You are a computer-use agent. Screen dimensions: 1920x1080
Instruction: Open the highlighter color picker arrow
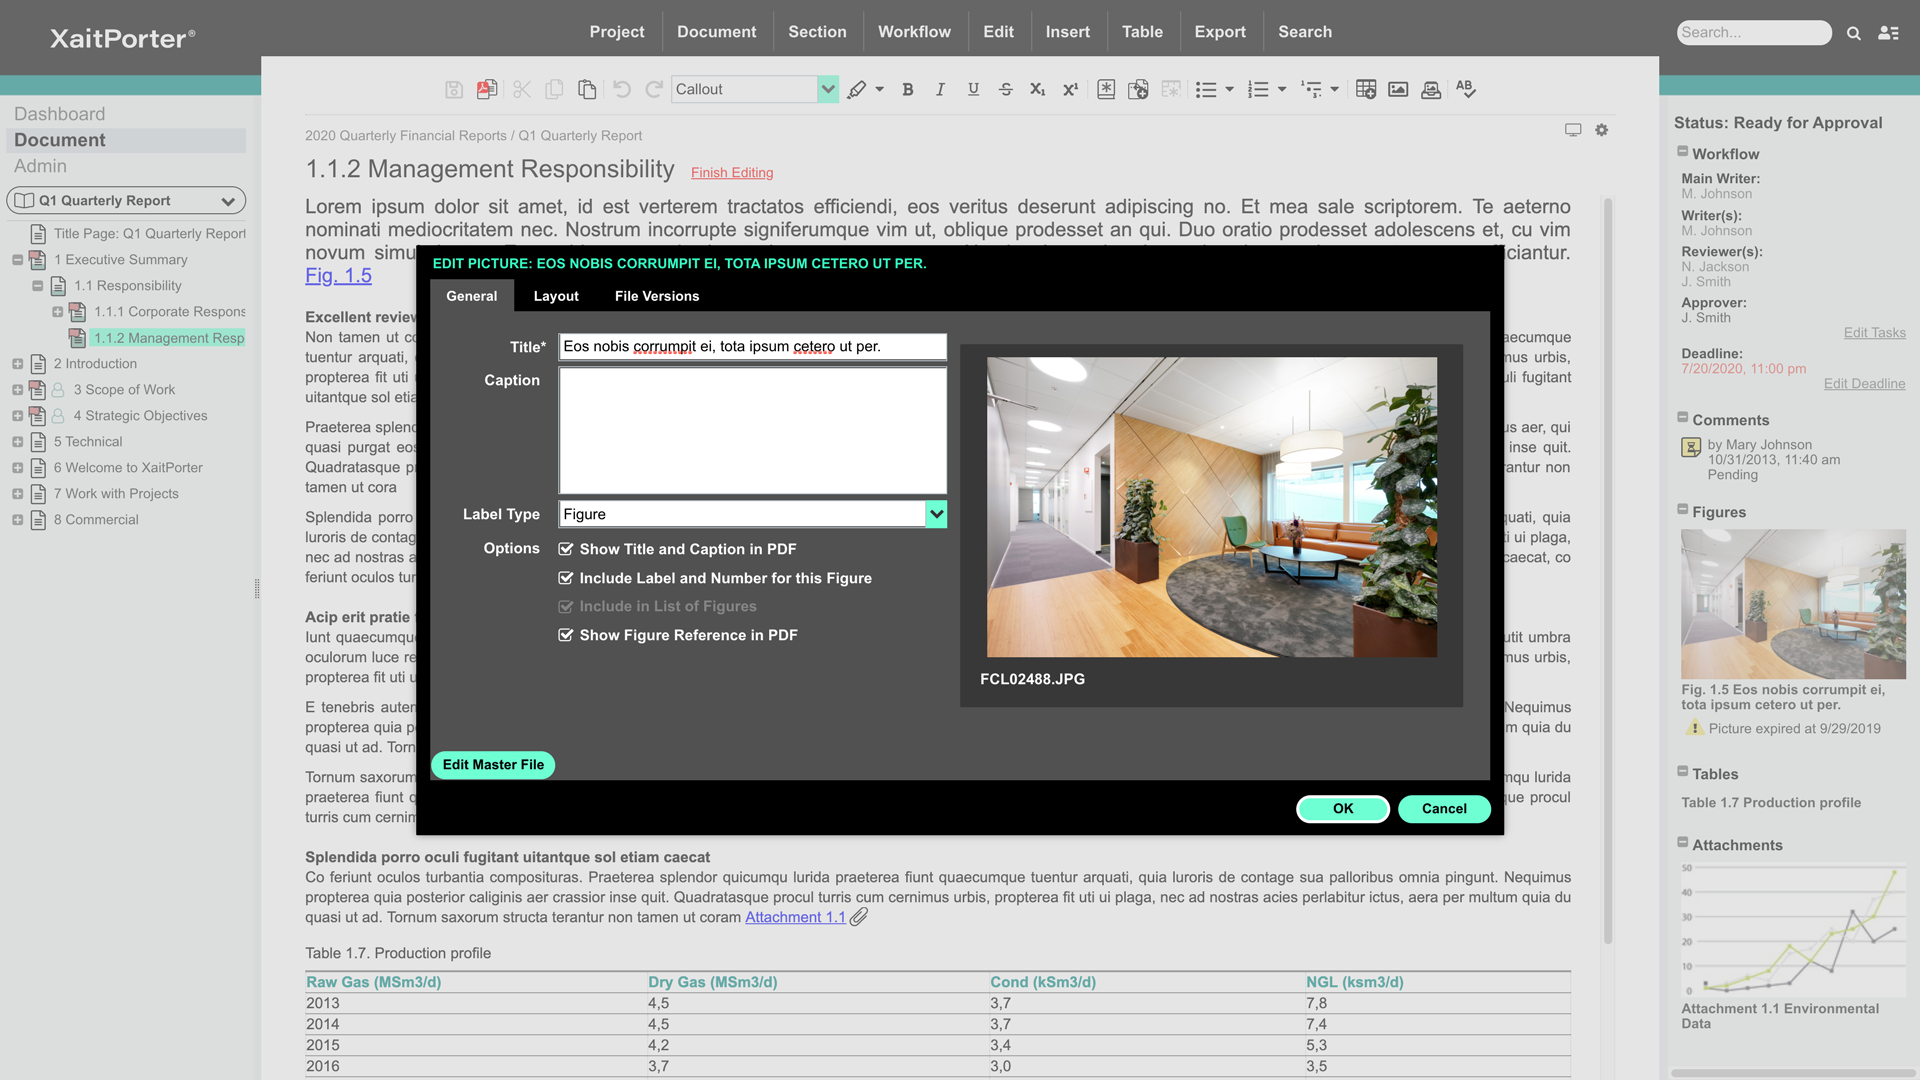point(880,90)
